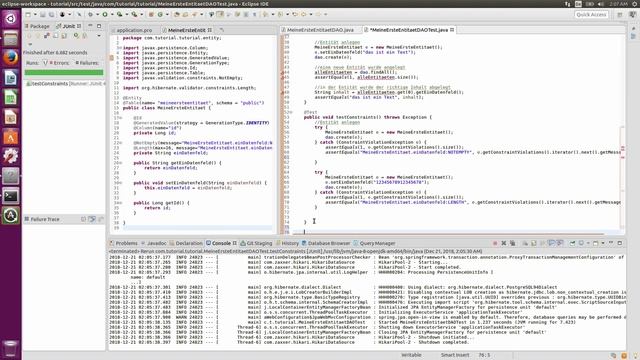Click the Open Type toolbar icon
The height and width of the screenshot is (360, 640).
tap(177, 14)
